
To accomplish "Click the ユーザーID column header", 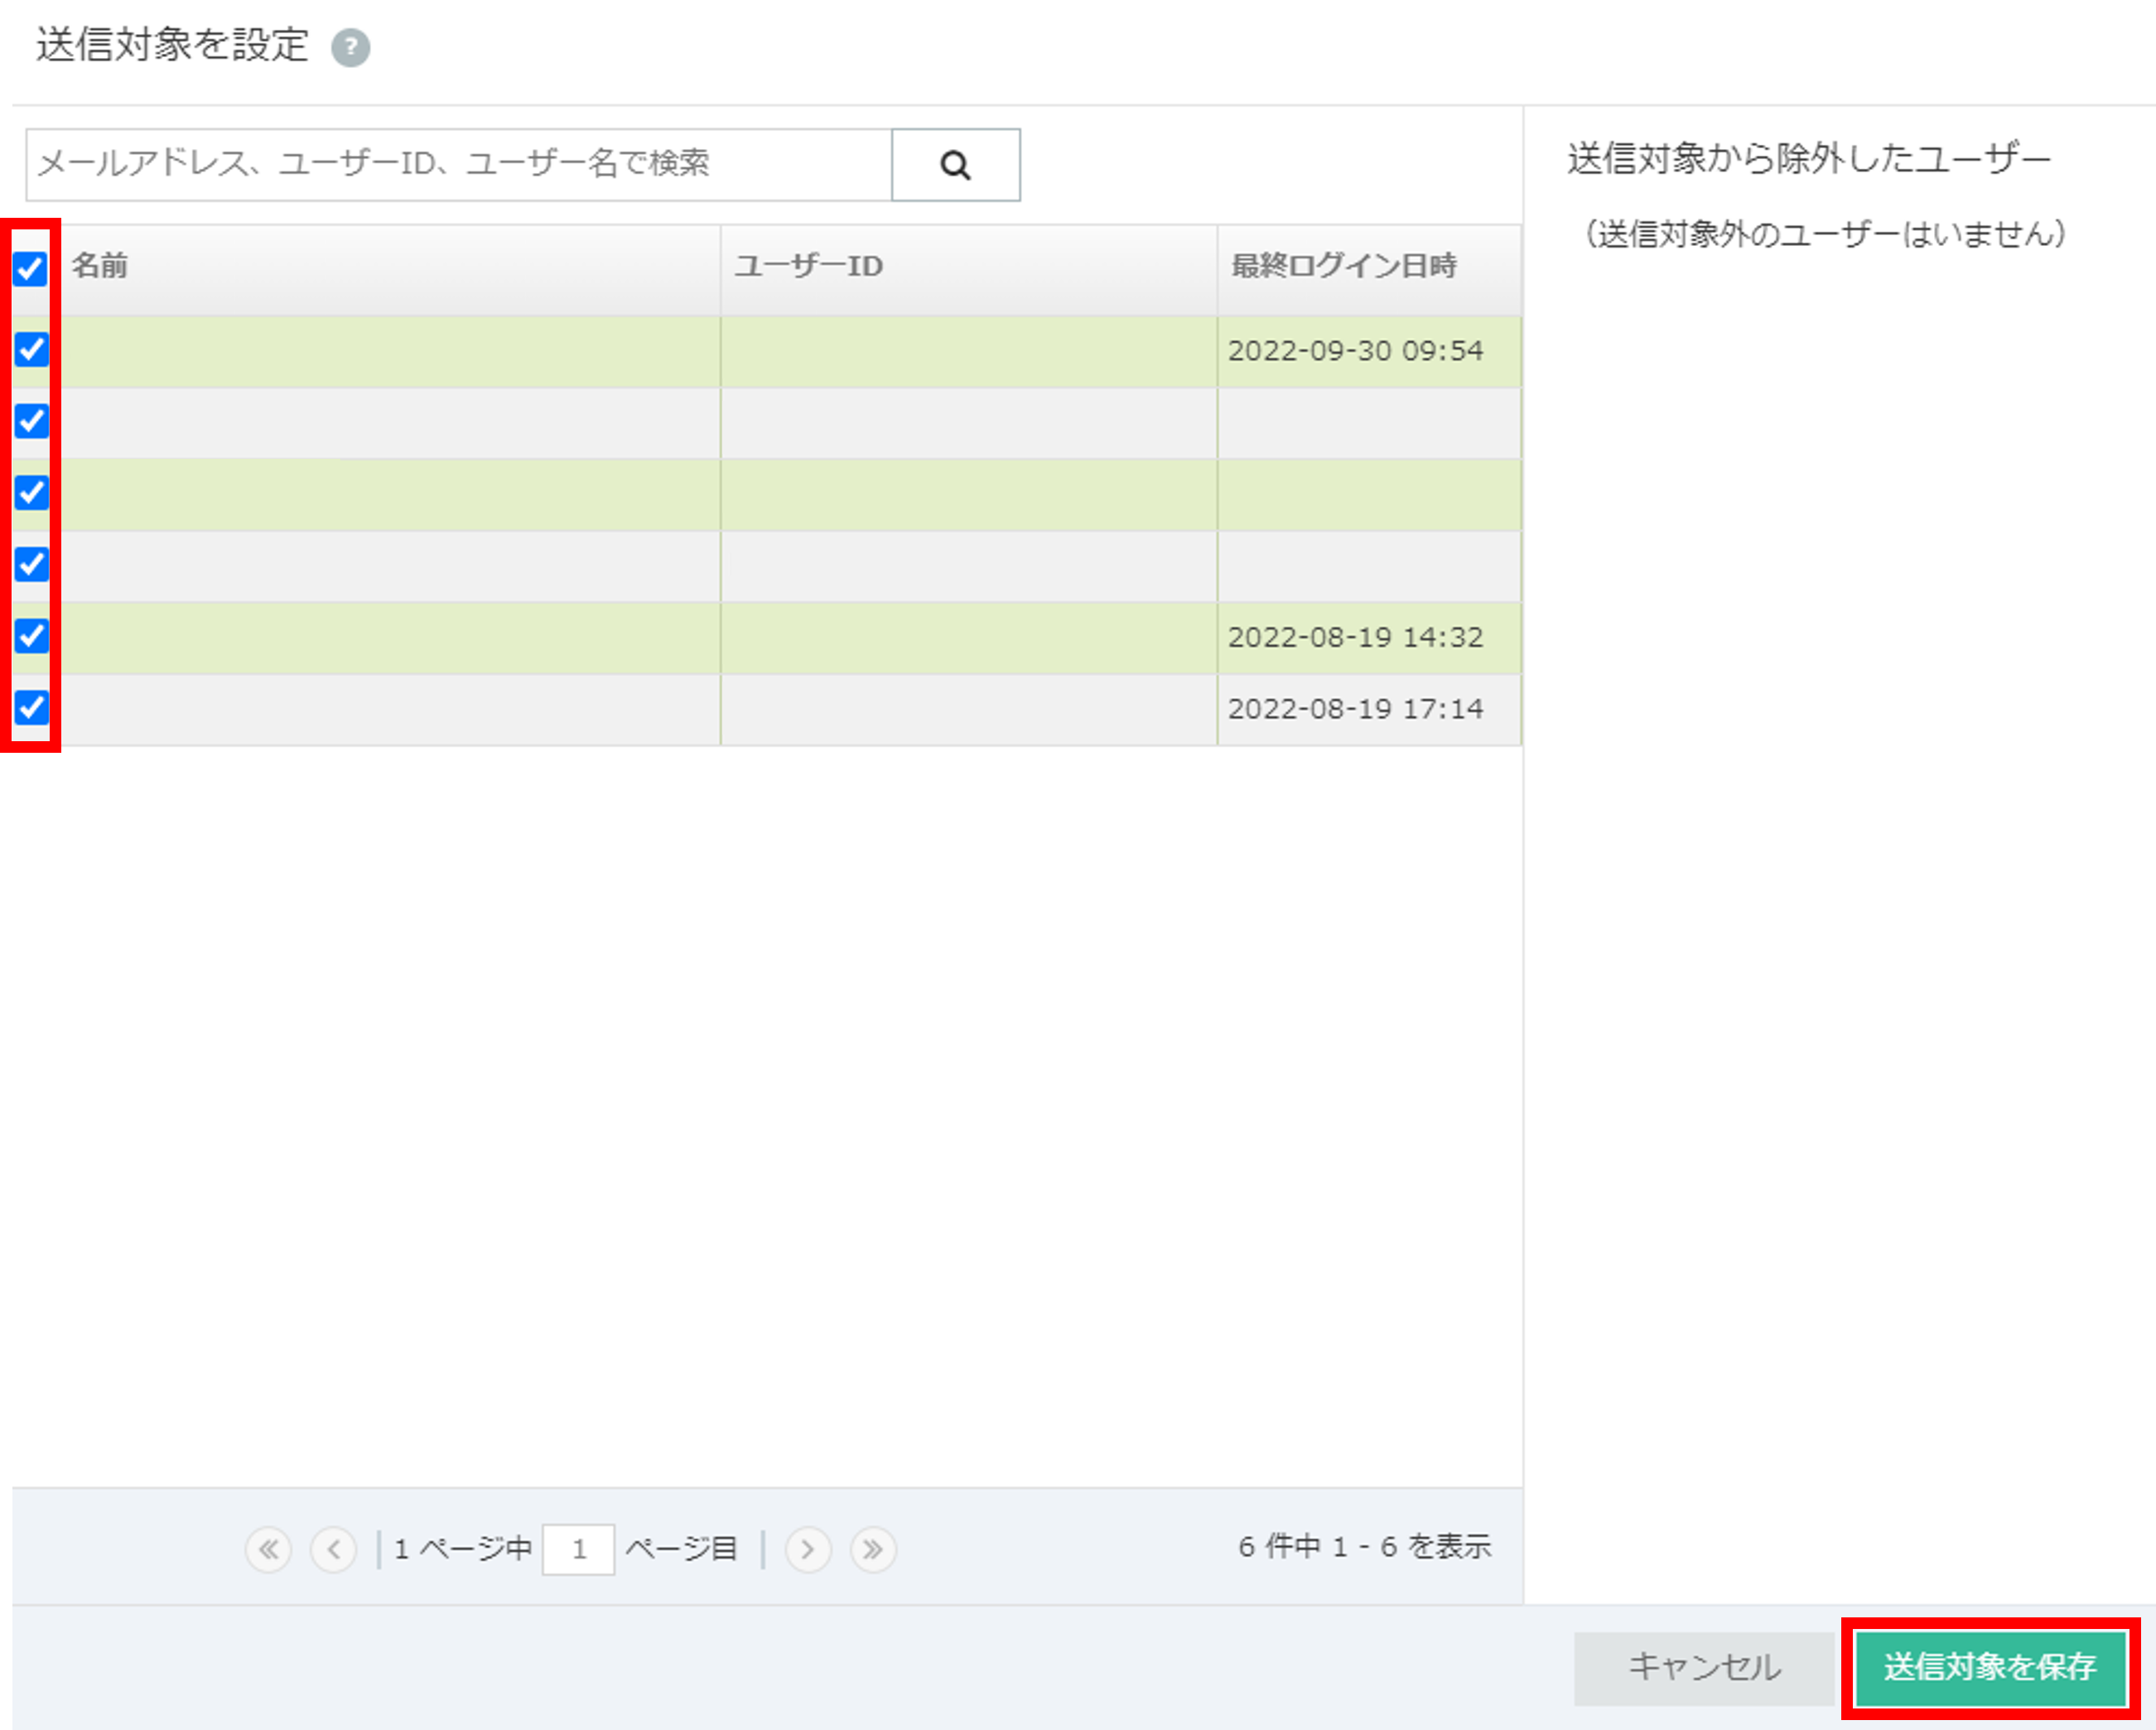I will (x=808, y=266).
